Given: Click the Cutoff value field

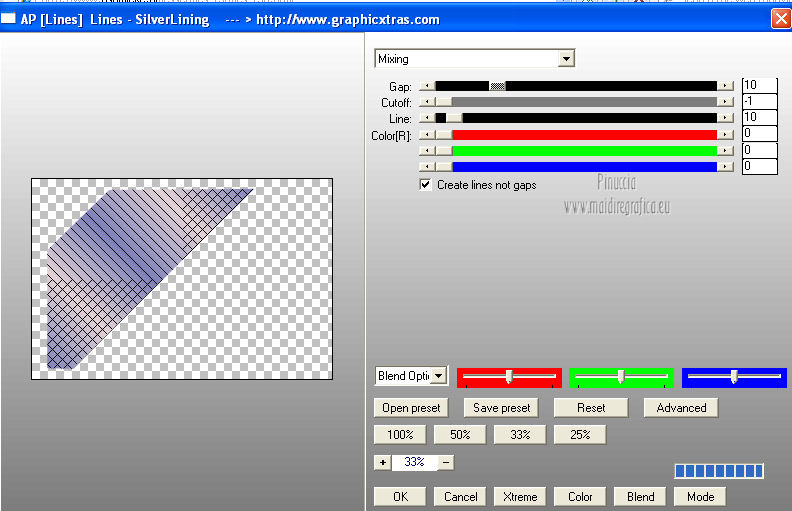Looking at the screenshot, I should [x=759, y=101].
